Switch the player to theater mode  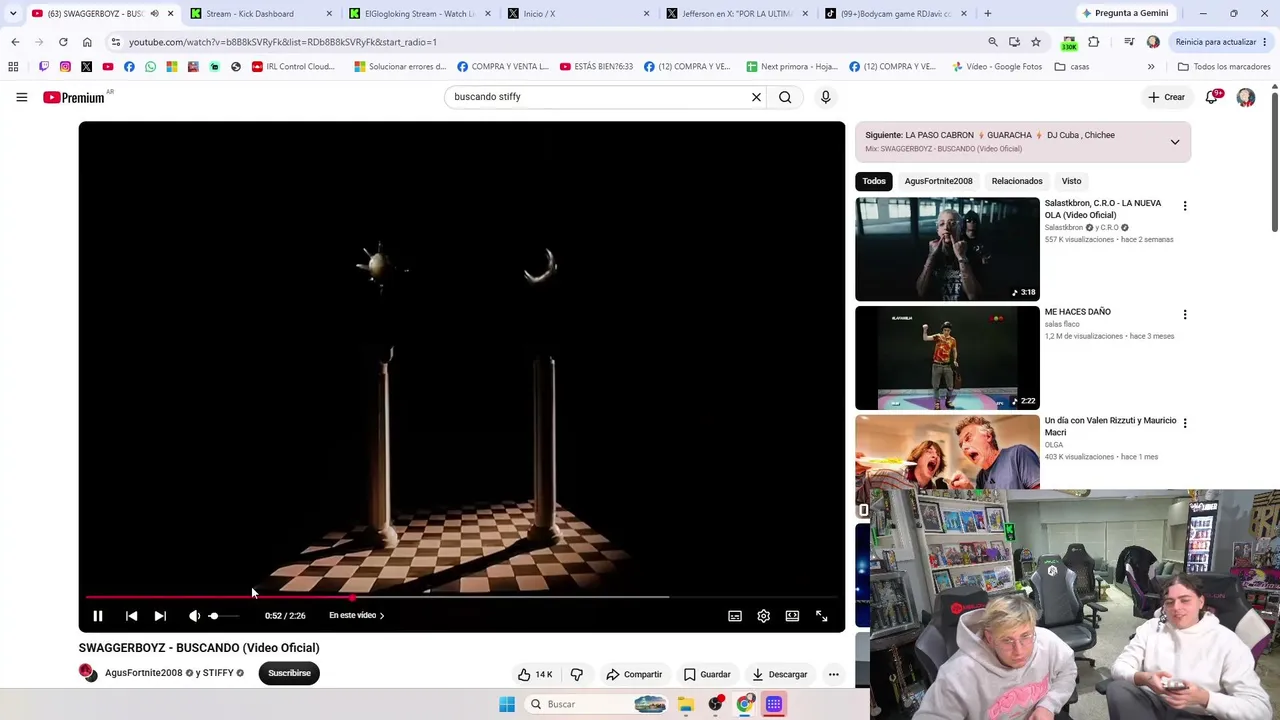tap(792, 616)
